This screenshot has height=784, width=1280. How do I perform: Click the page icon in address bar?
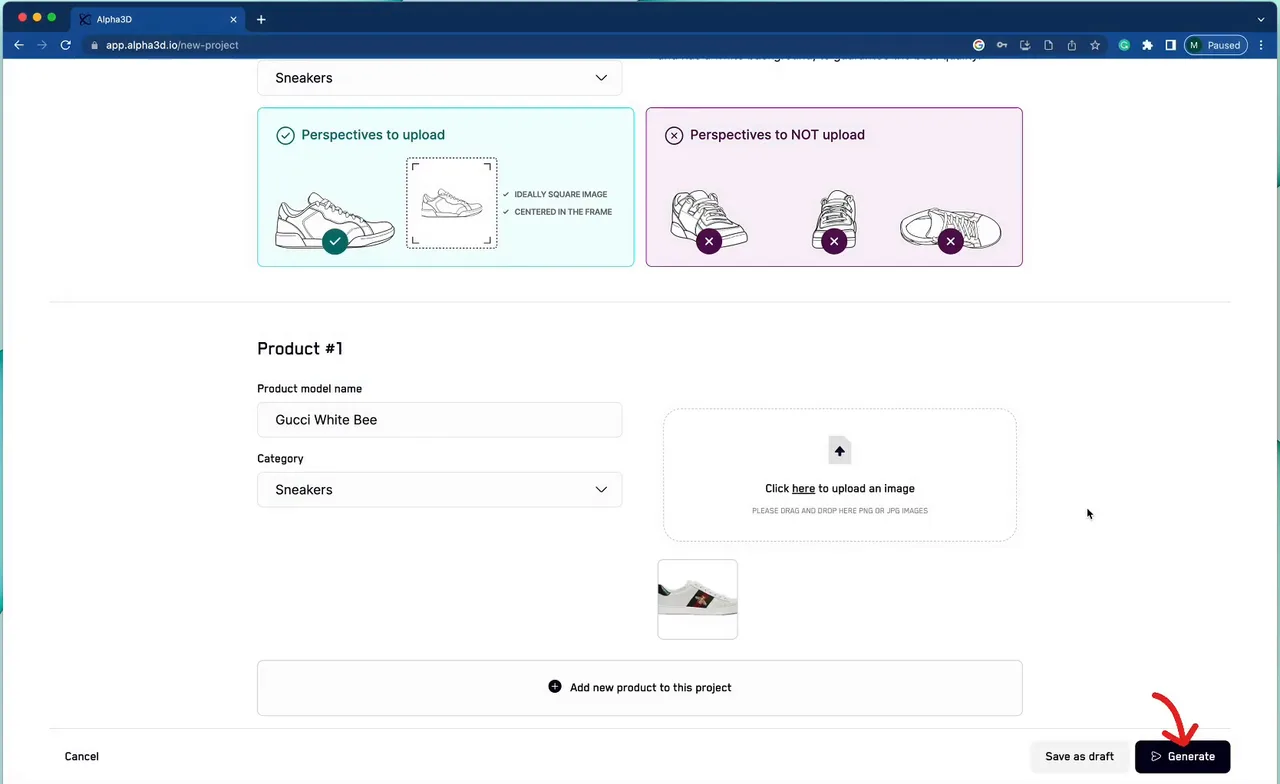(1048, 45)
